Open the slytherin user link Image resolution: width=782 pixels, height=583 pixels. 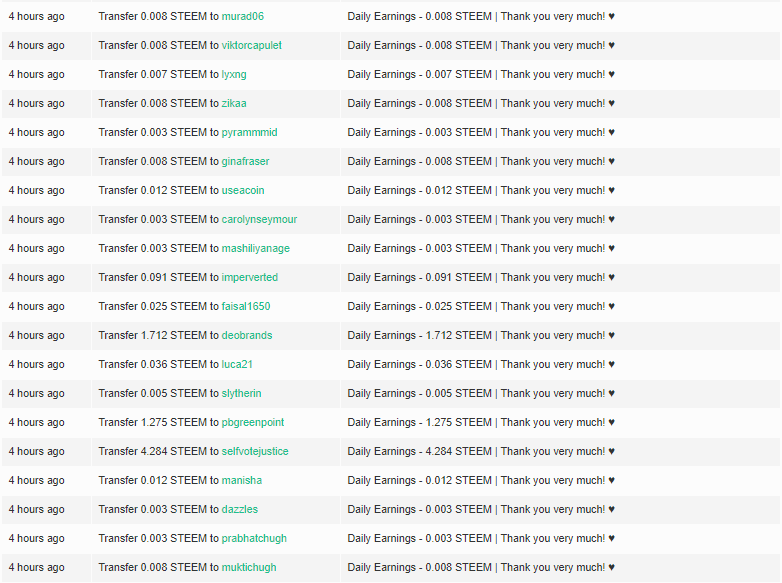(241, 392)
